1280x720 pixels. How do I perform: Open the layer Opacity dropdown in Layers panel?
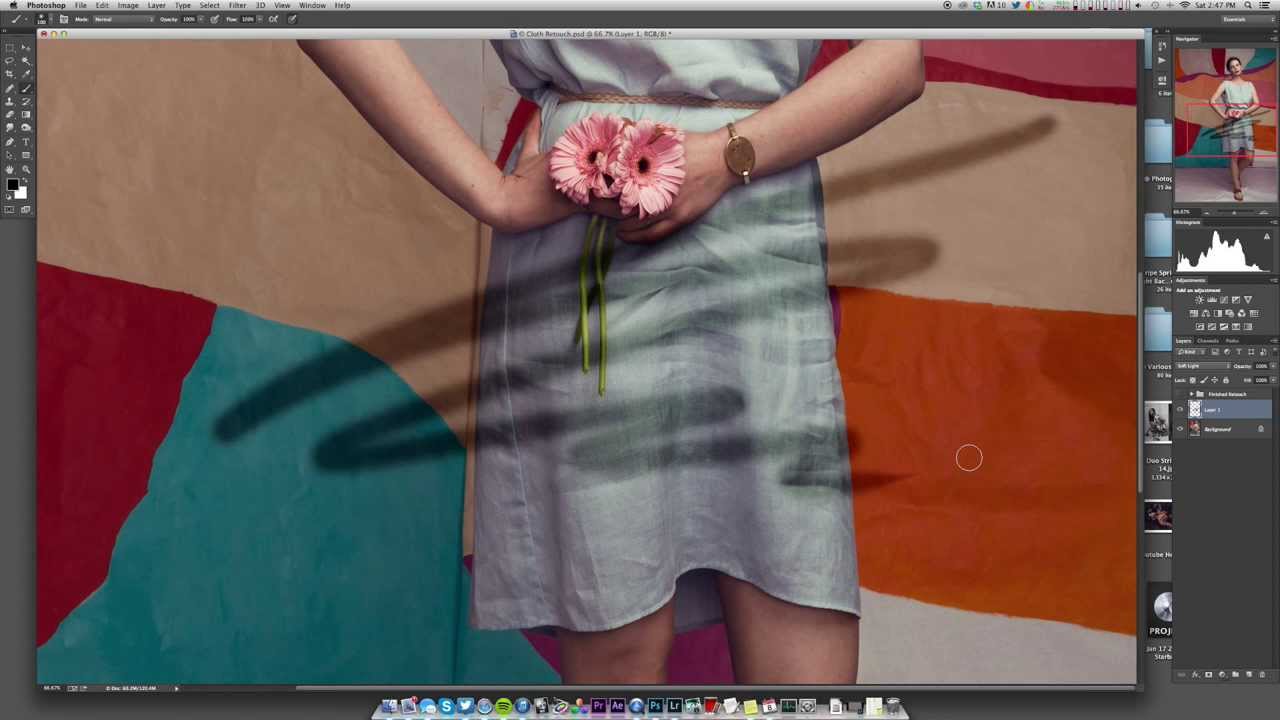pyautogui.click(x=1272, y=366)
